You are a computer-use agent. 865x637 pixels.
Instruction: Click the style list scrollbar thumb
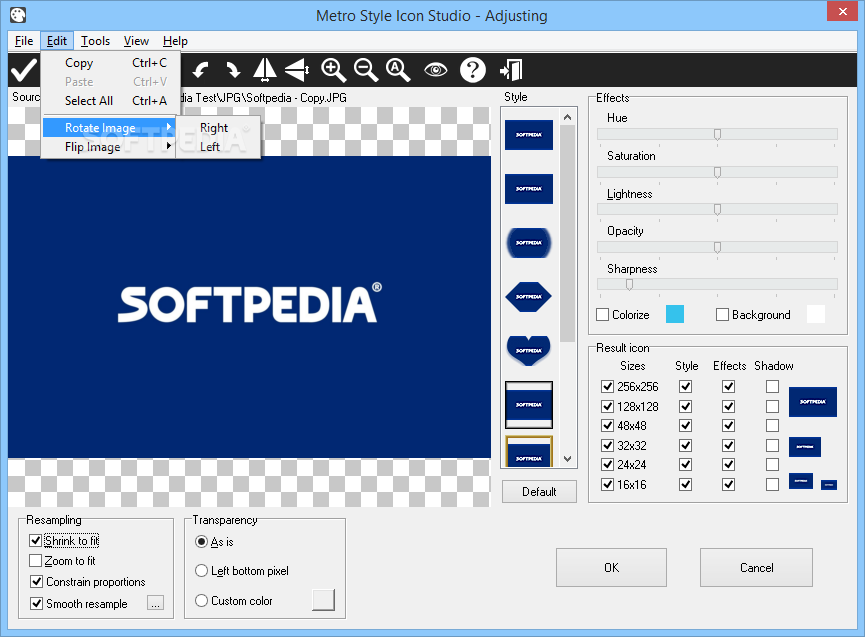click(x=567, y=233)
